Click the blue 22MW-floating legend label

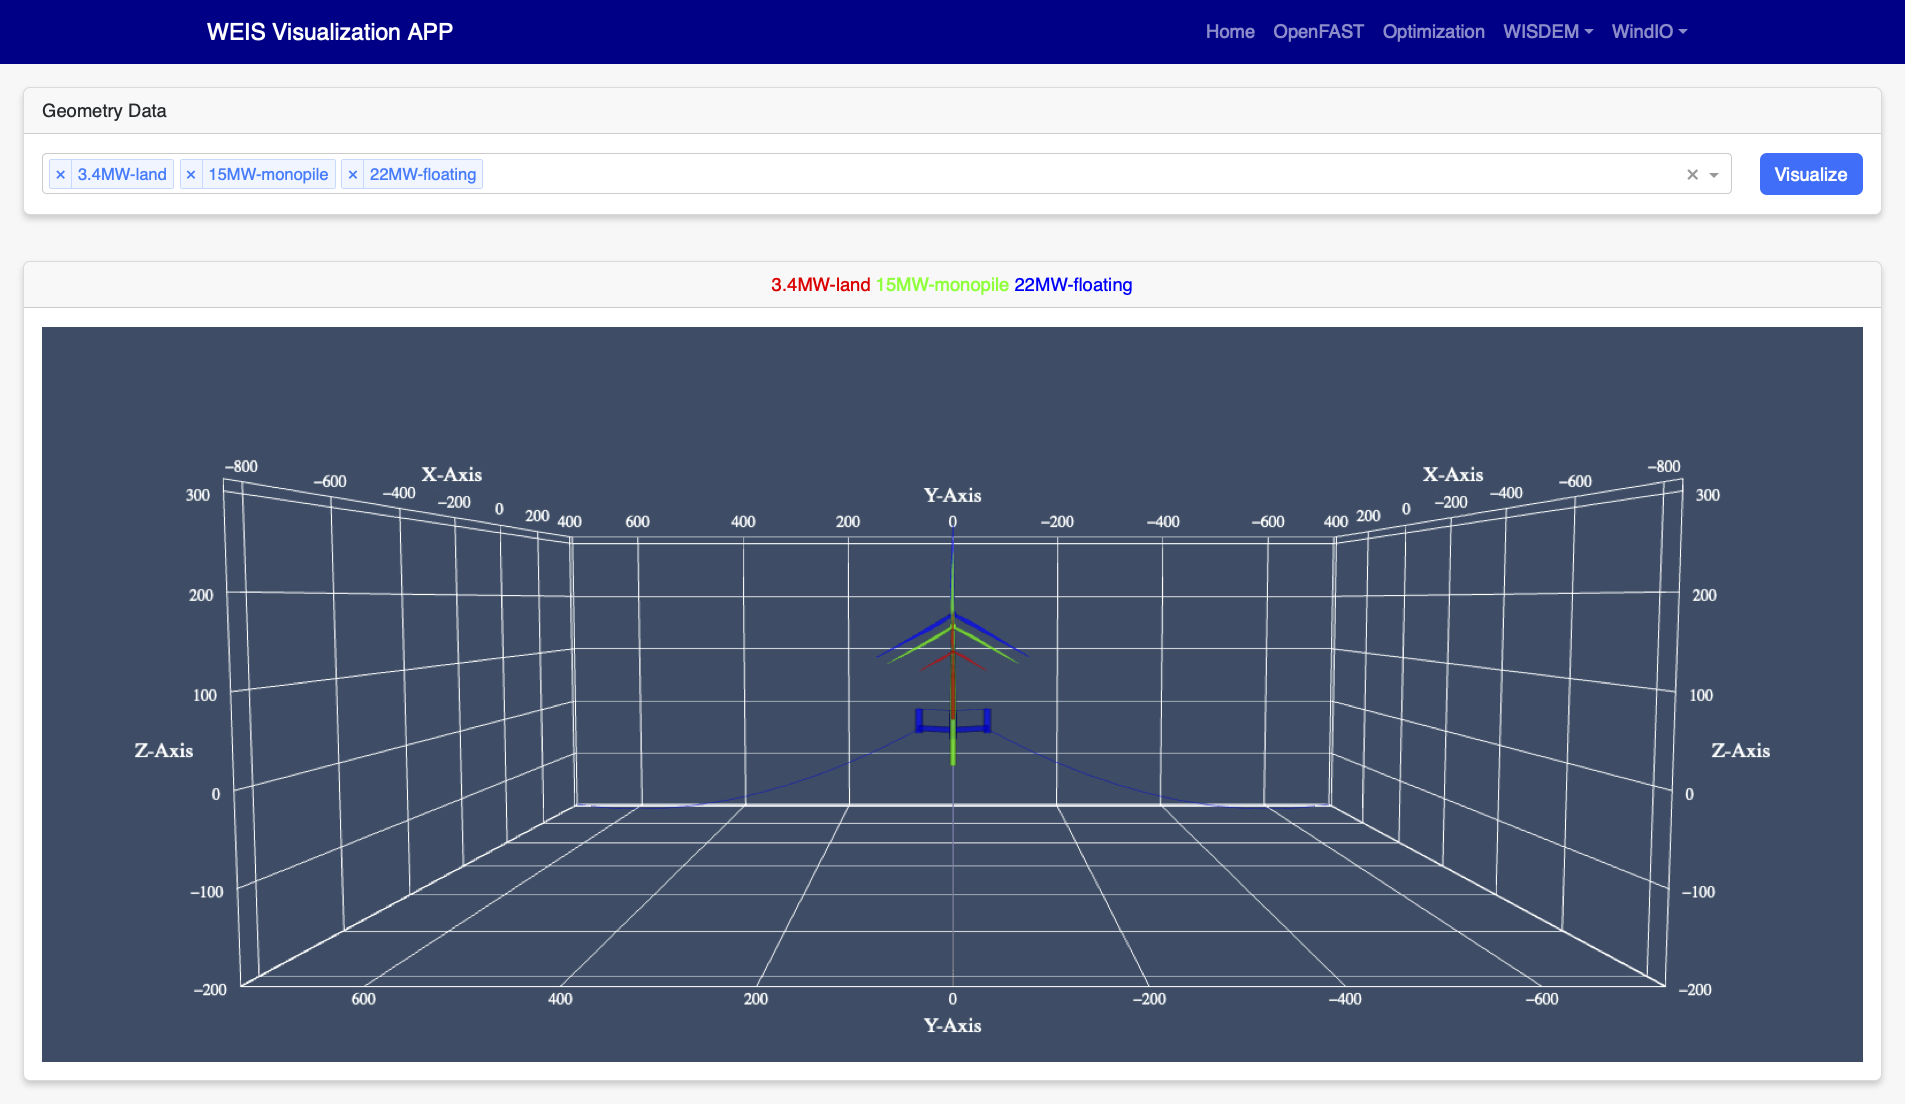pos(1073,285)
